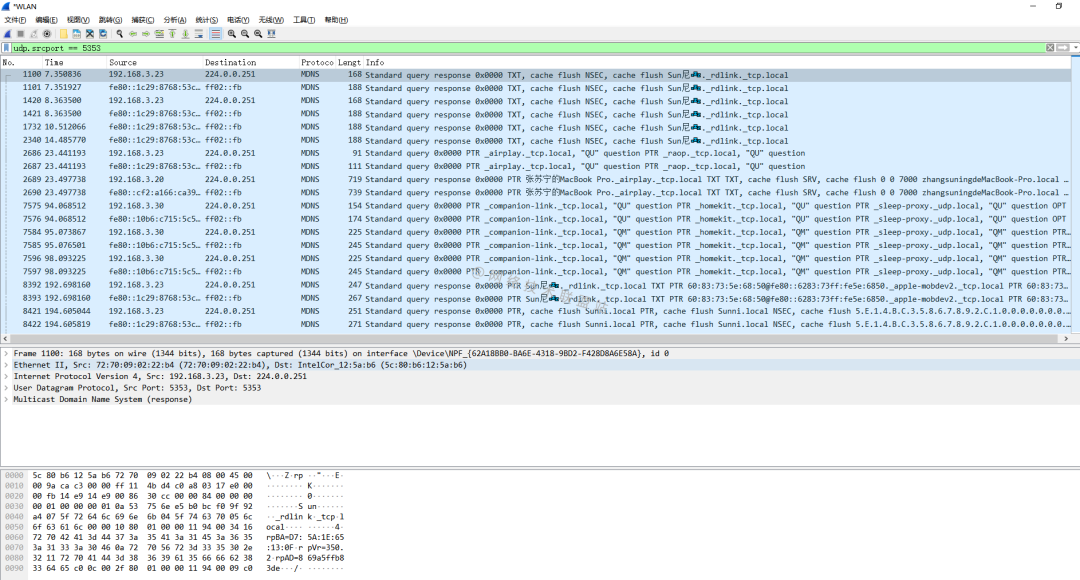This screenshot has height=580, width=1080.
Task: Open the 文件(F) menu
Action: 15,20
